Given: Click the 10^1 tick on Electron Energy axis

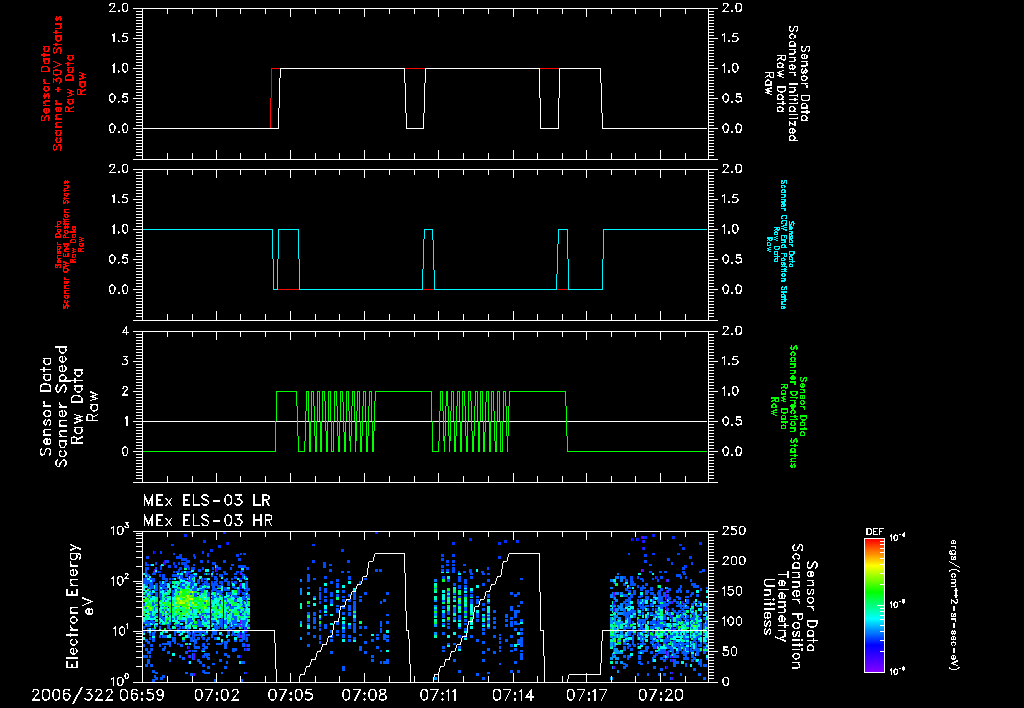Looking at the screenshot, I should (x=120, y=630).
